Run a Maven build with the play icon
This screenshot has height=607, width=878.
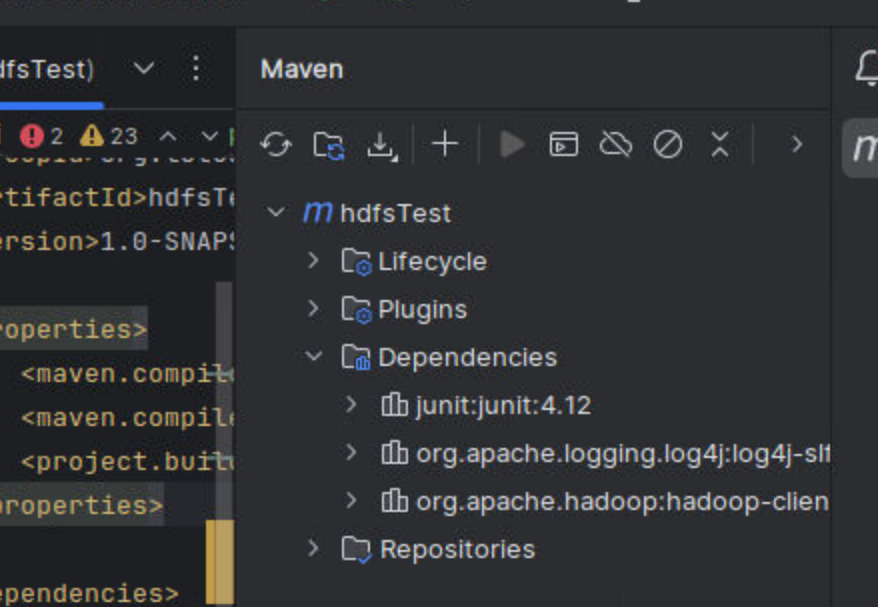[x=511, y=143]
